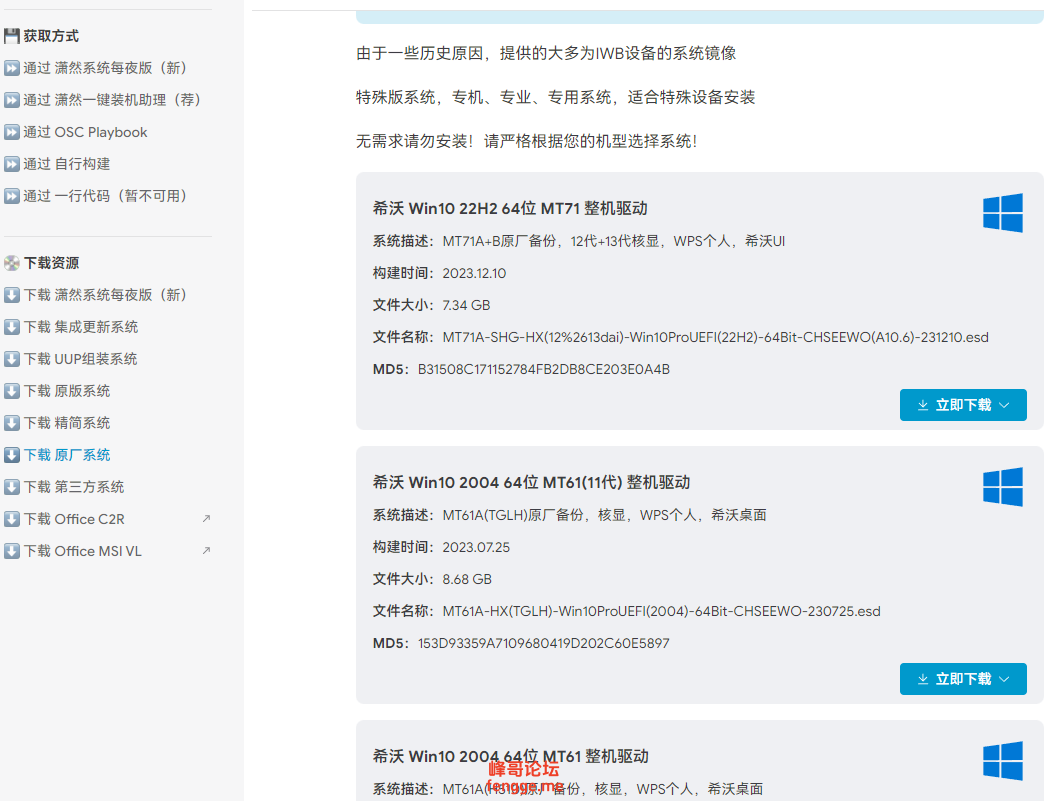Go to 通过 OSC Playbook
Screen dimensions: 1044x801
[85, 132]
